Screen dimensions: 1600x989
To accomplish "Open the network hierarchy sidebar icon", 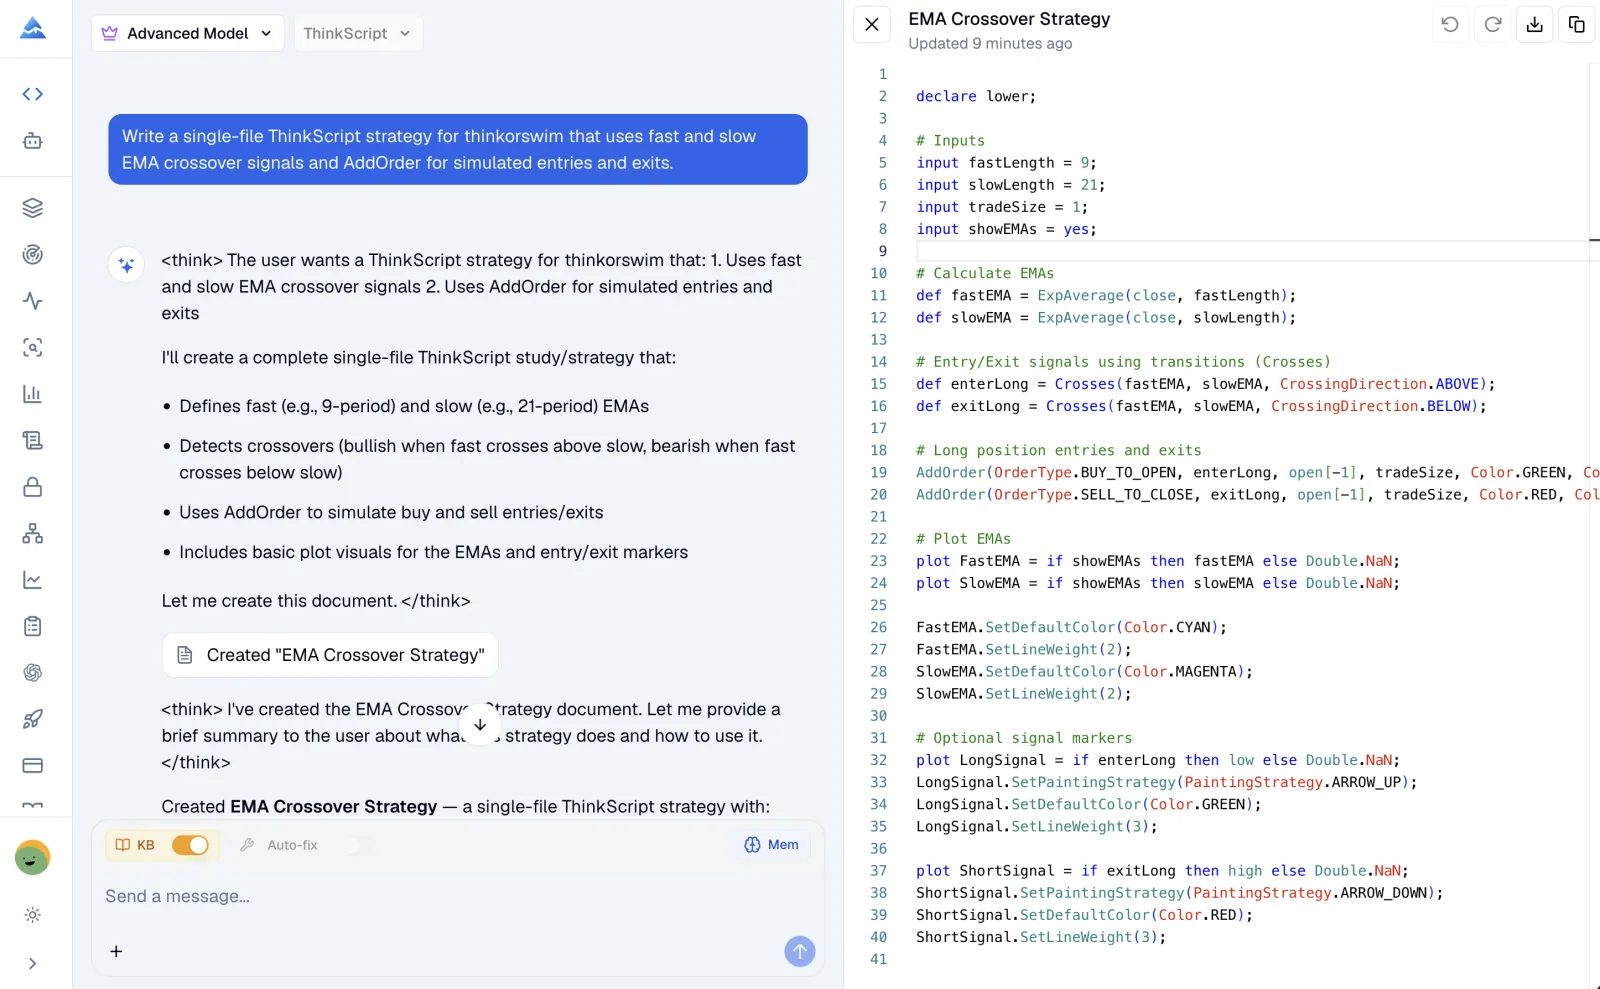I will click(x=33, y=533).
